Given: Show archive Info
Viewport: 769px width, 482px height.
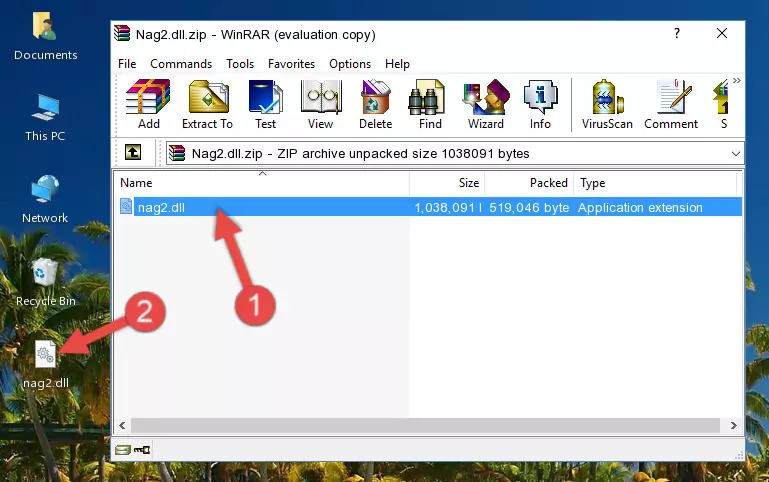Looking at the screenshot, I should tap(540, 104).
